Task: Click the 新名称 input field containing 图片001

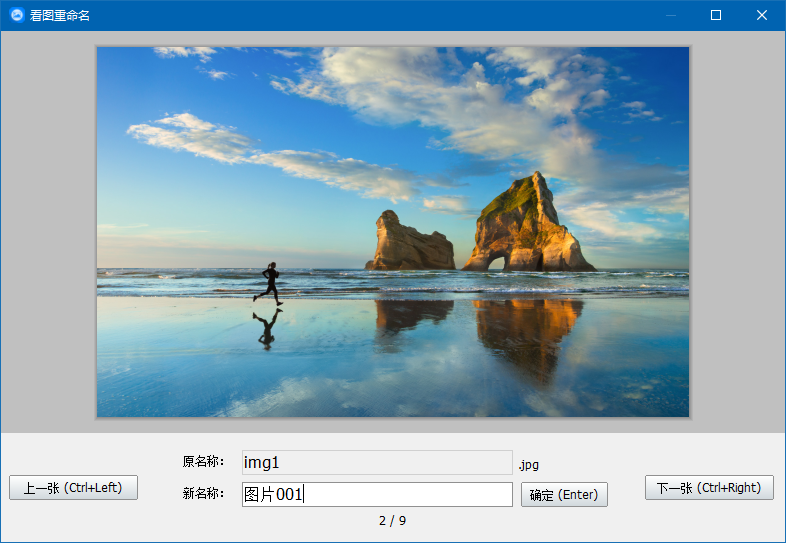Action: 377,495
